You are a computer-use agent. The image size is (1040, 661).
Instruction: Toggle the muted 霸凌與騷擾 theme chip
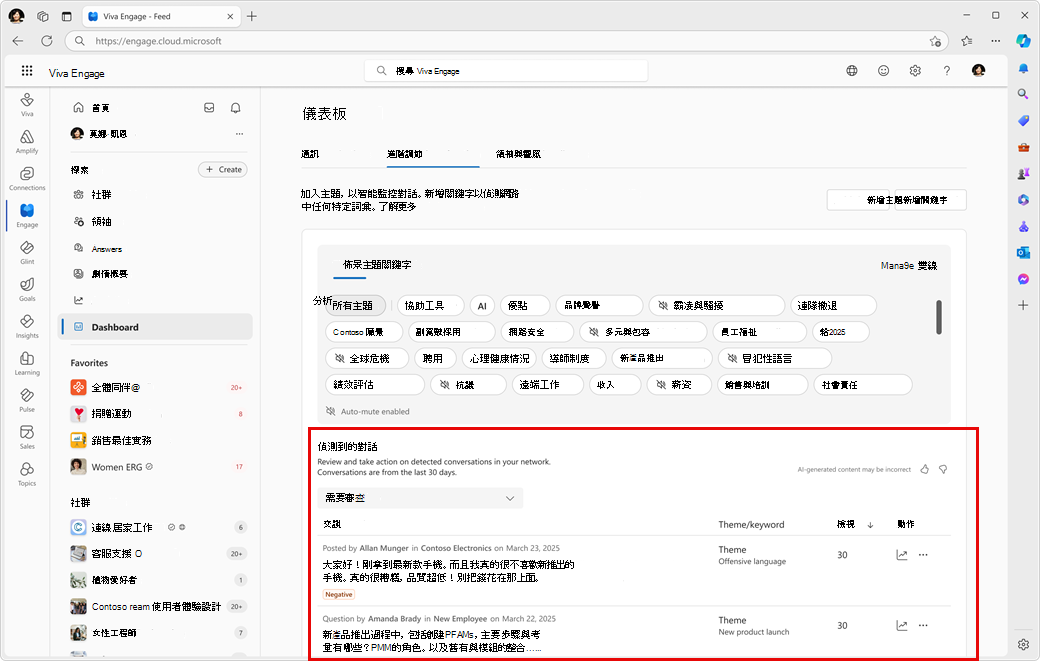pyautogui.click(x=716, y=306)
